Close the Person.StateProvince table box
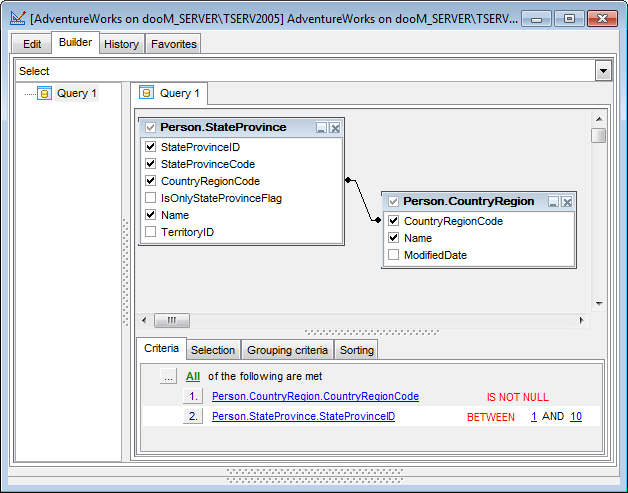 coord(335,128)
